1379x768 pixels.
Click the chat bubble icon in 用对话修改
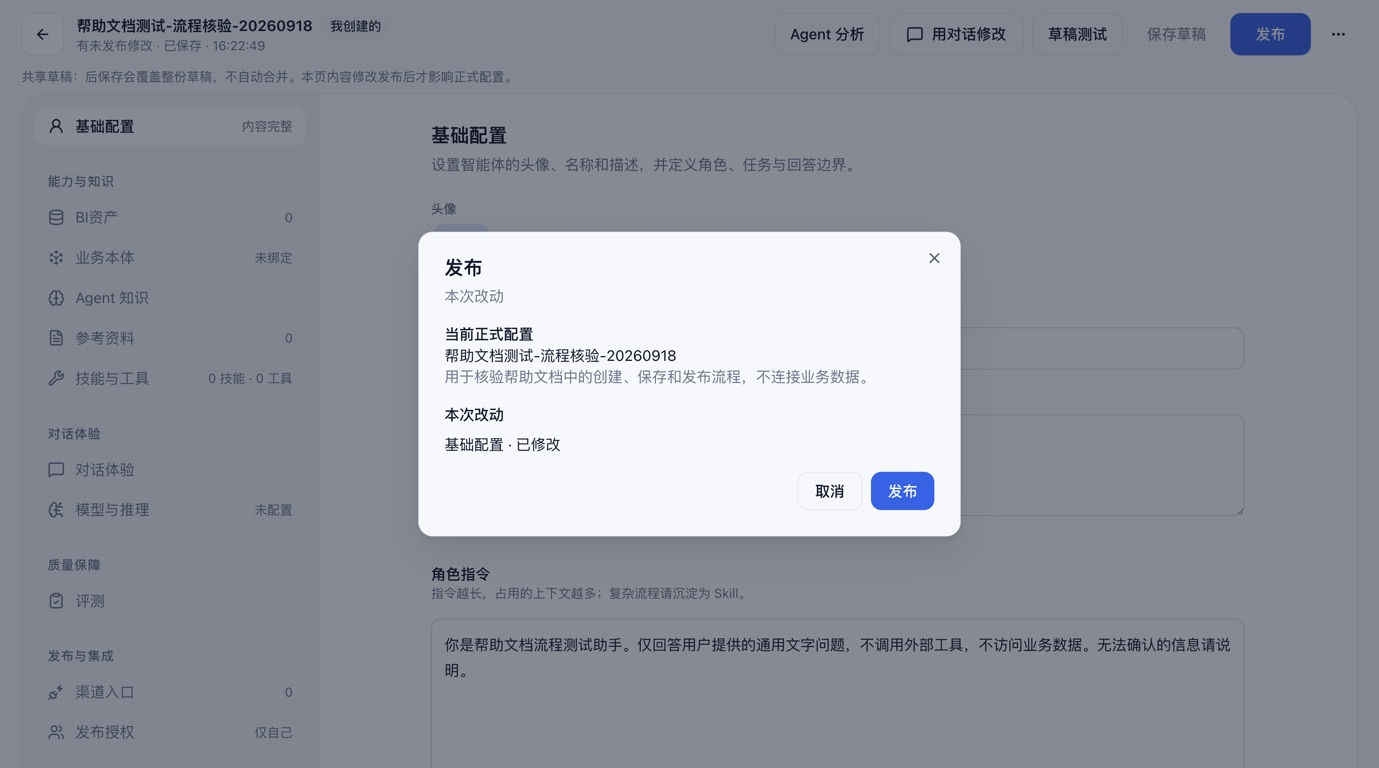[914, 35]
